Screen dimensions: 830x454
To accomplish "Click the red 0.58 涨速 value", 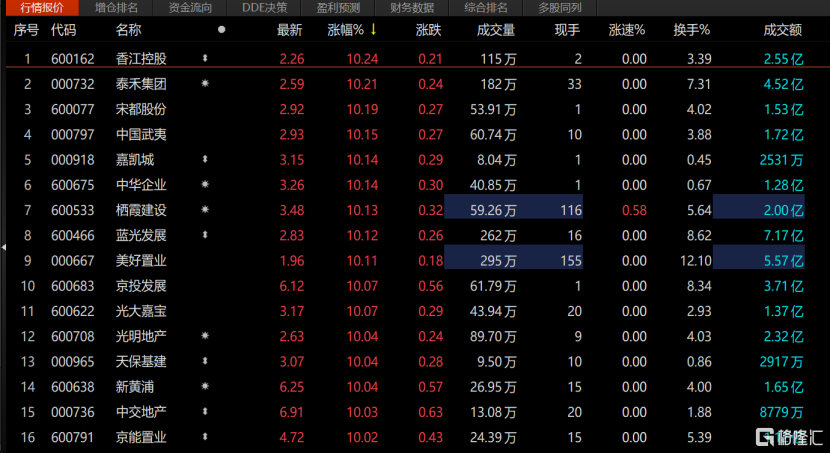I will tap(634, 211).
